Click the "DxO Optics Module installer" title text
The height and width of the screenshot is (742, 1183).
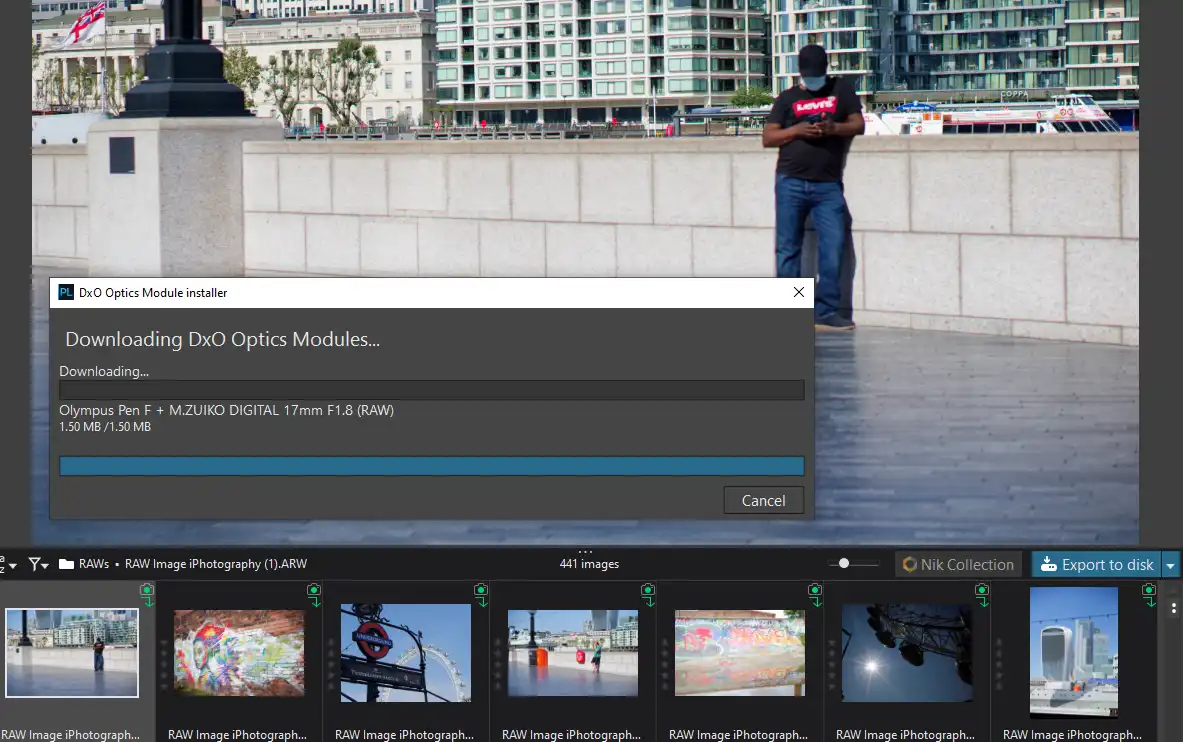coord(153,293)
